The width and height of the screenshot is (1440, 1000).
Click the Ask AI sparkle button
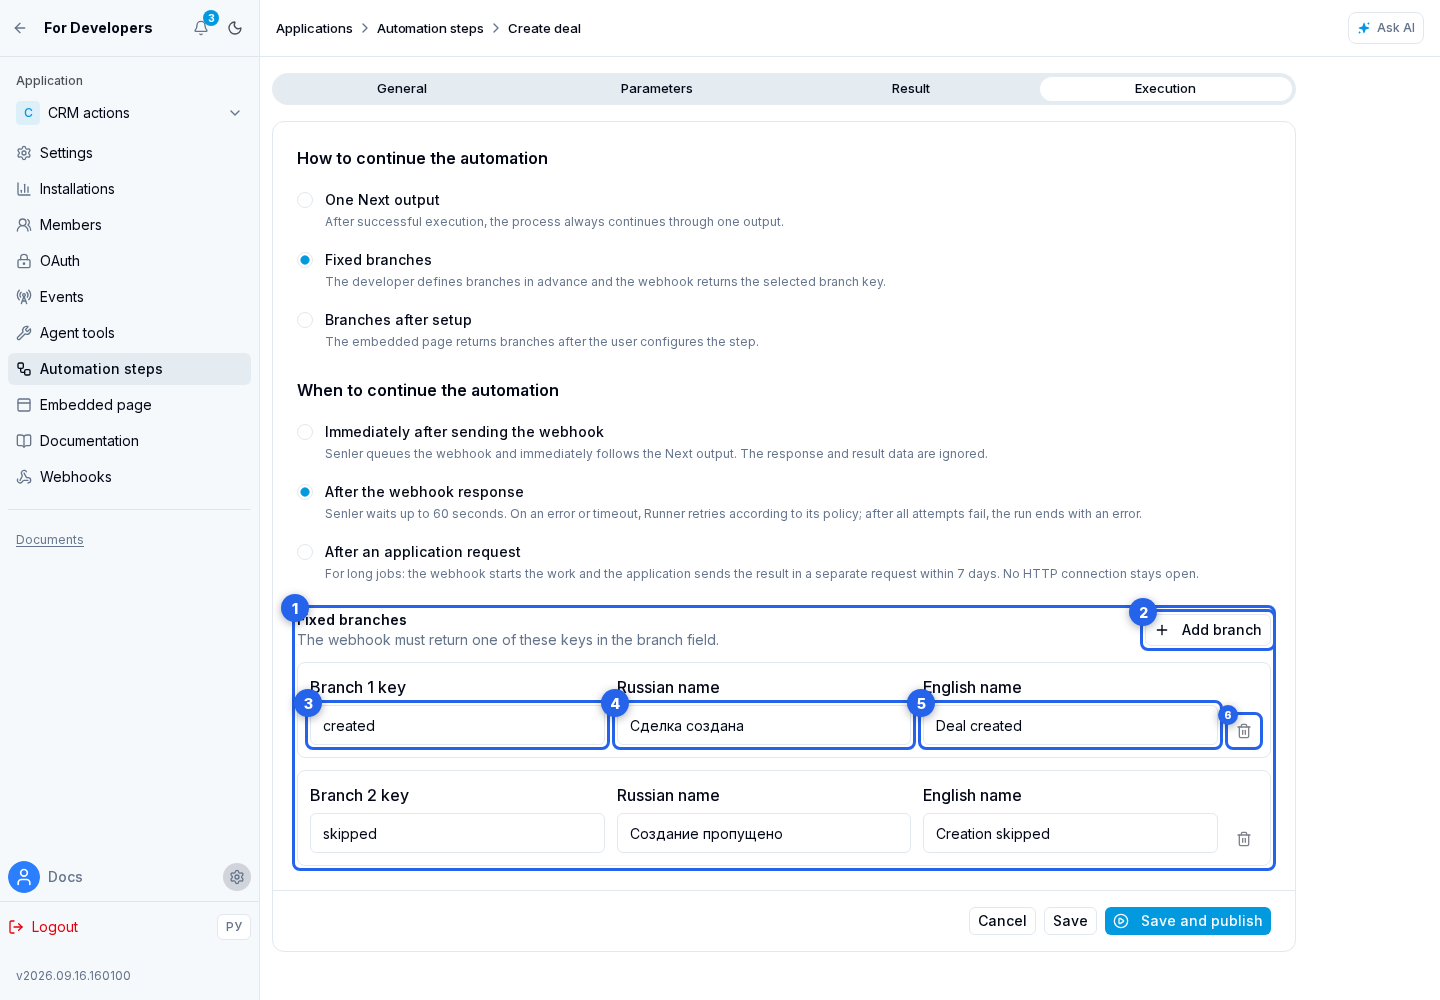click(x=1386, y=28)
